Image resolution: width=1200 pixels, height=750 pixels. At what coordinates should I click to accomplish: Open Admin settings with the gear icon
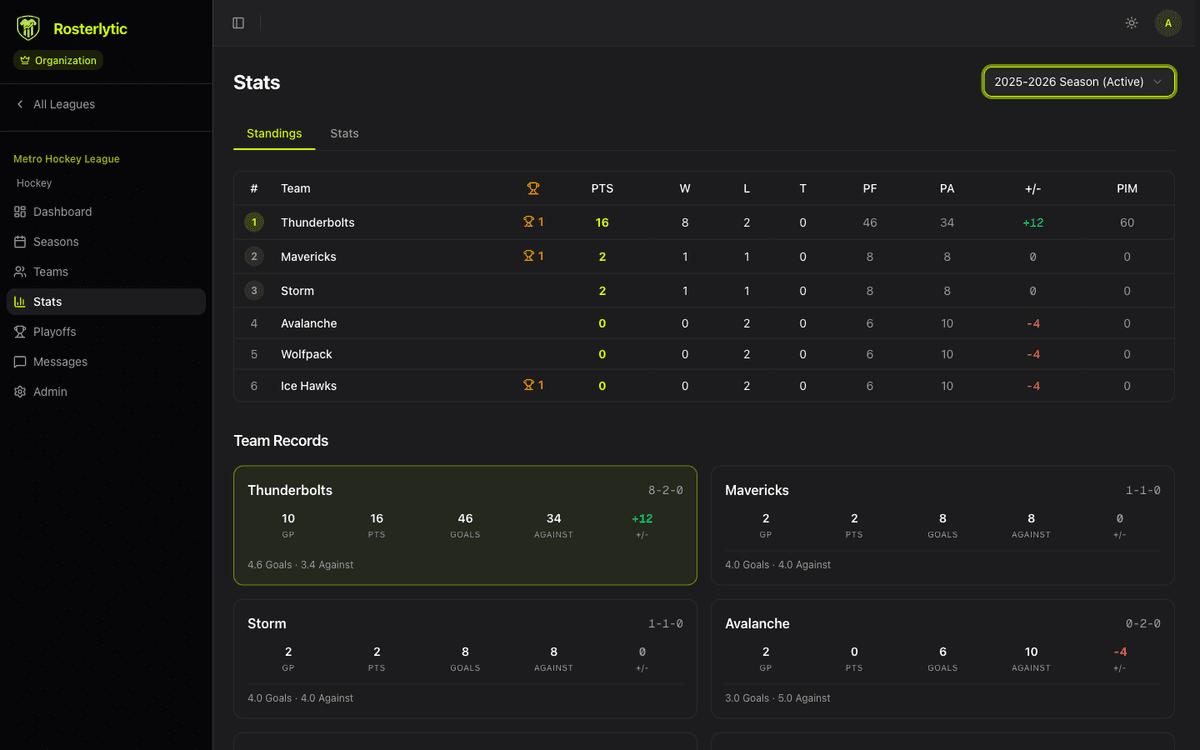click(x=22, y=391)
